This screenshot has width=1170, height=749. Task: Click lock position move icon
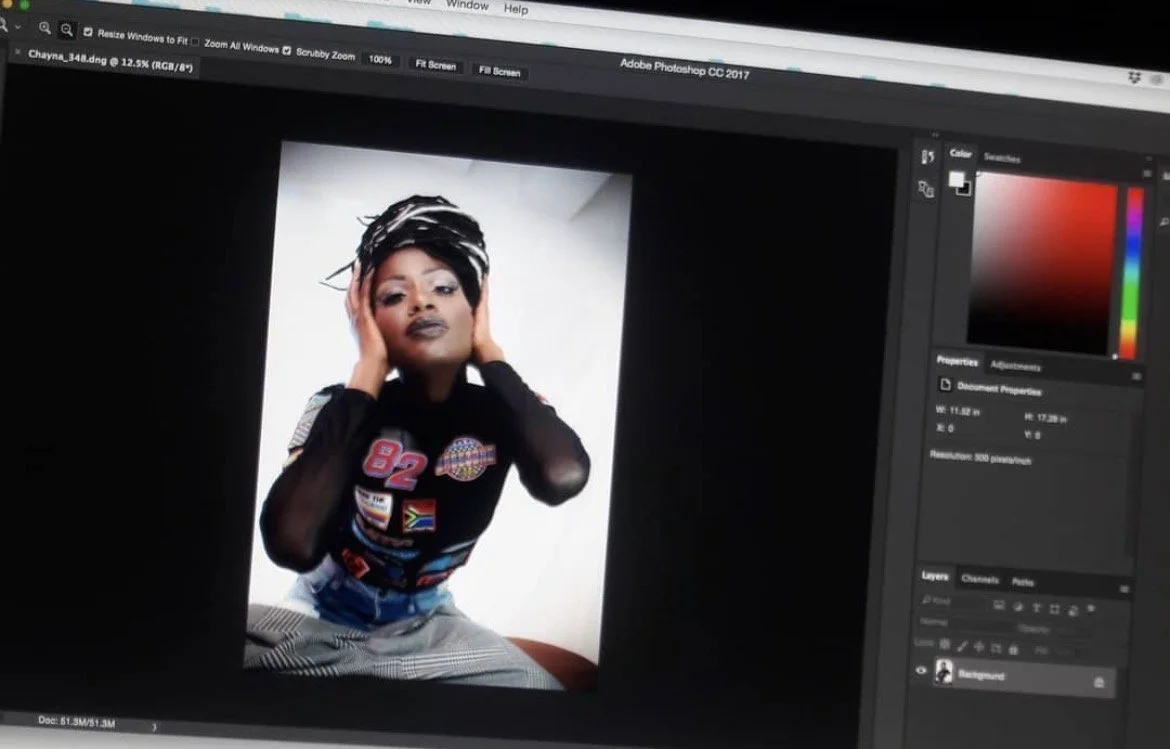(979, 647)
